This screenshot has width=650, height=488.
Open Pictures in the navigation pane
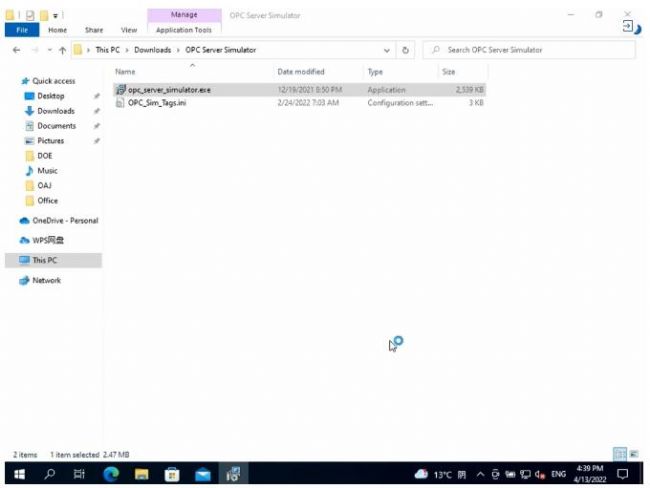click(51, 141)
